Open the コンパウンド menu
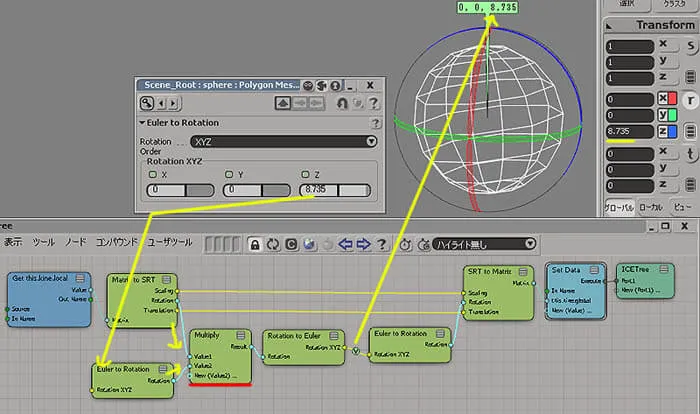The height and width of the screenshot is (414, 700). (x=117, y=242)
